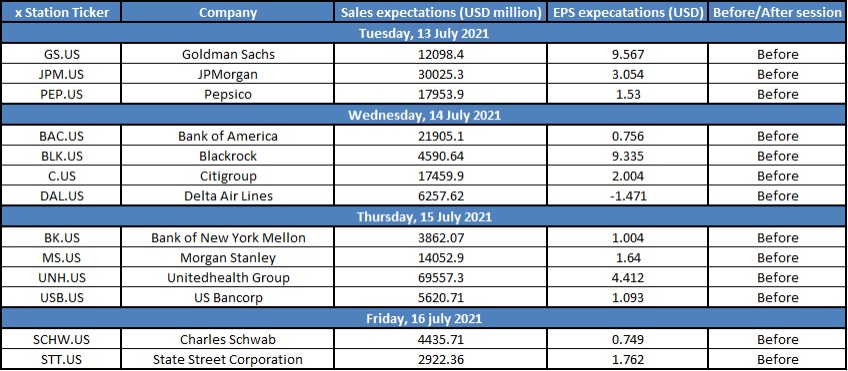Click the Bank of New York Mellon cell
848x371 pixels.
pos(228,238)
